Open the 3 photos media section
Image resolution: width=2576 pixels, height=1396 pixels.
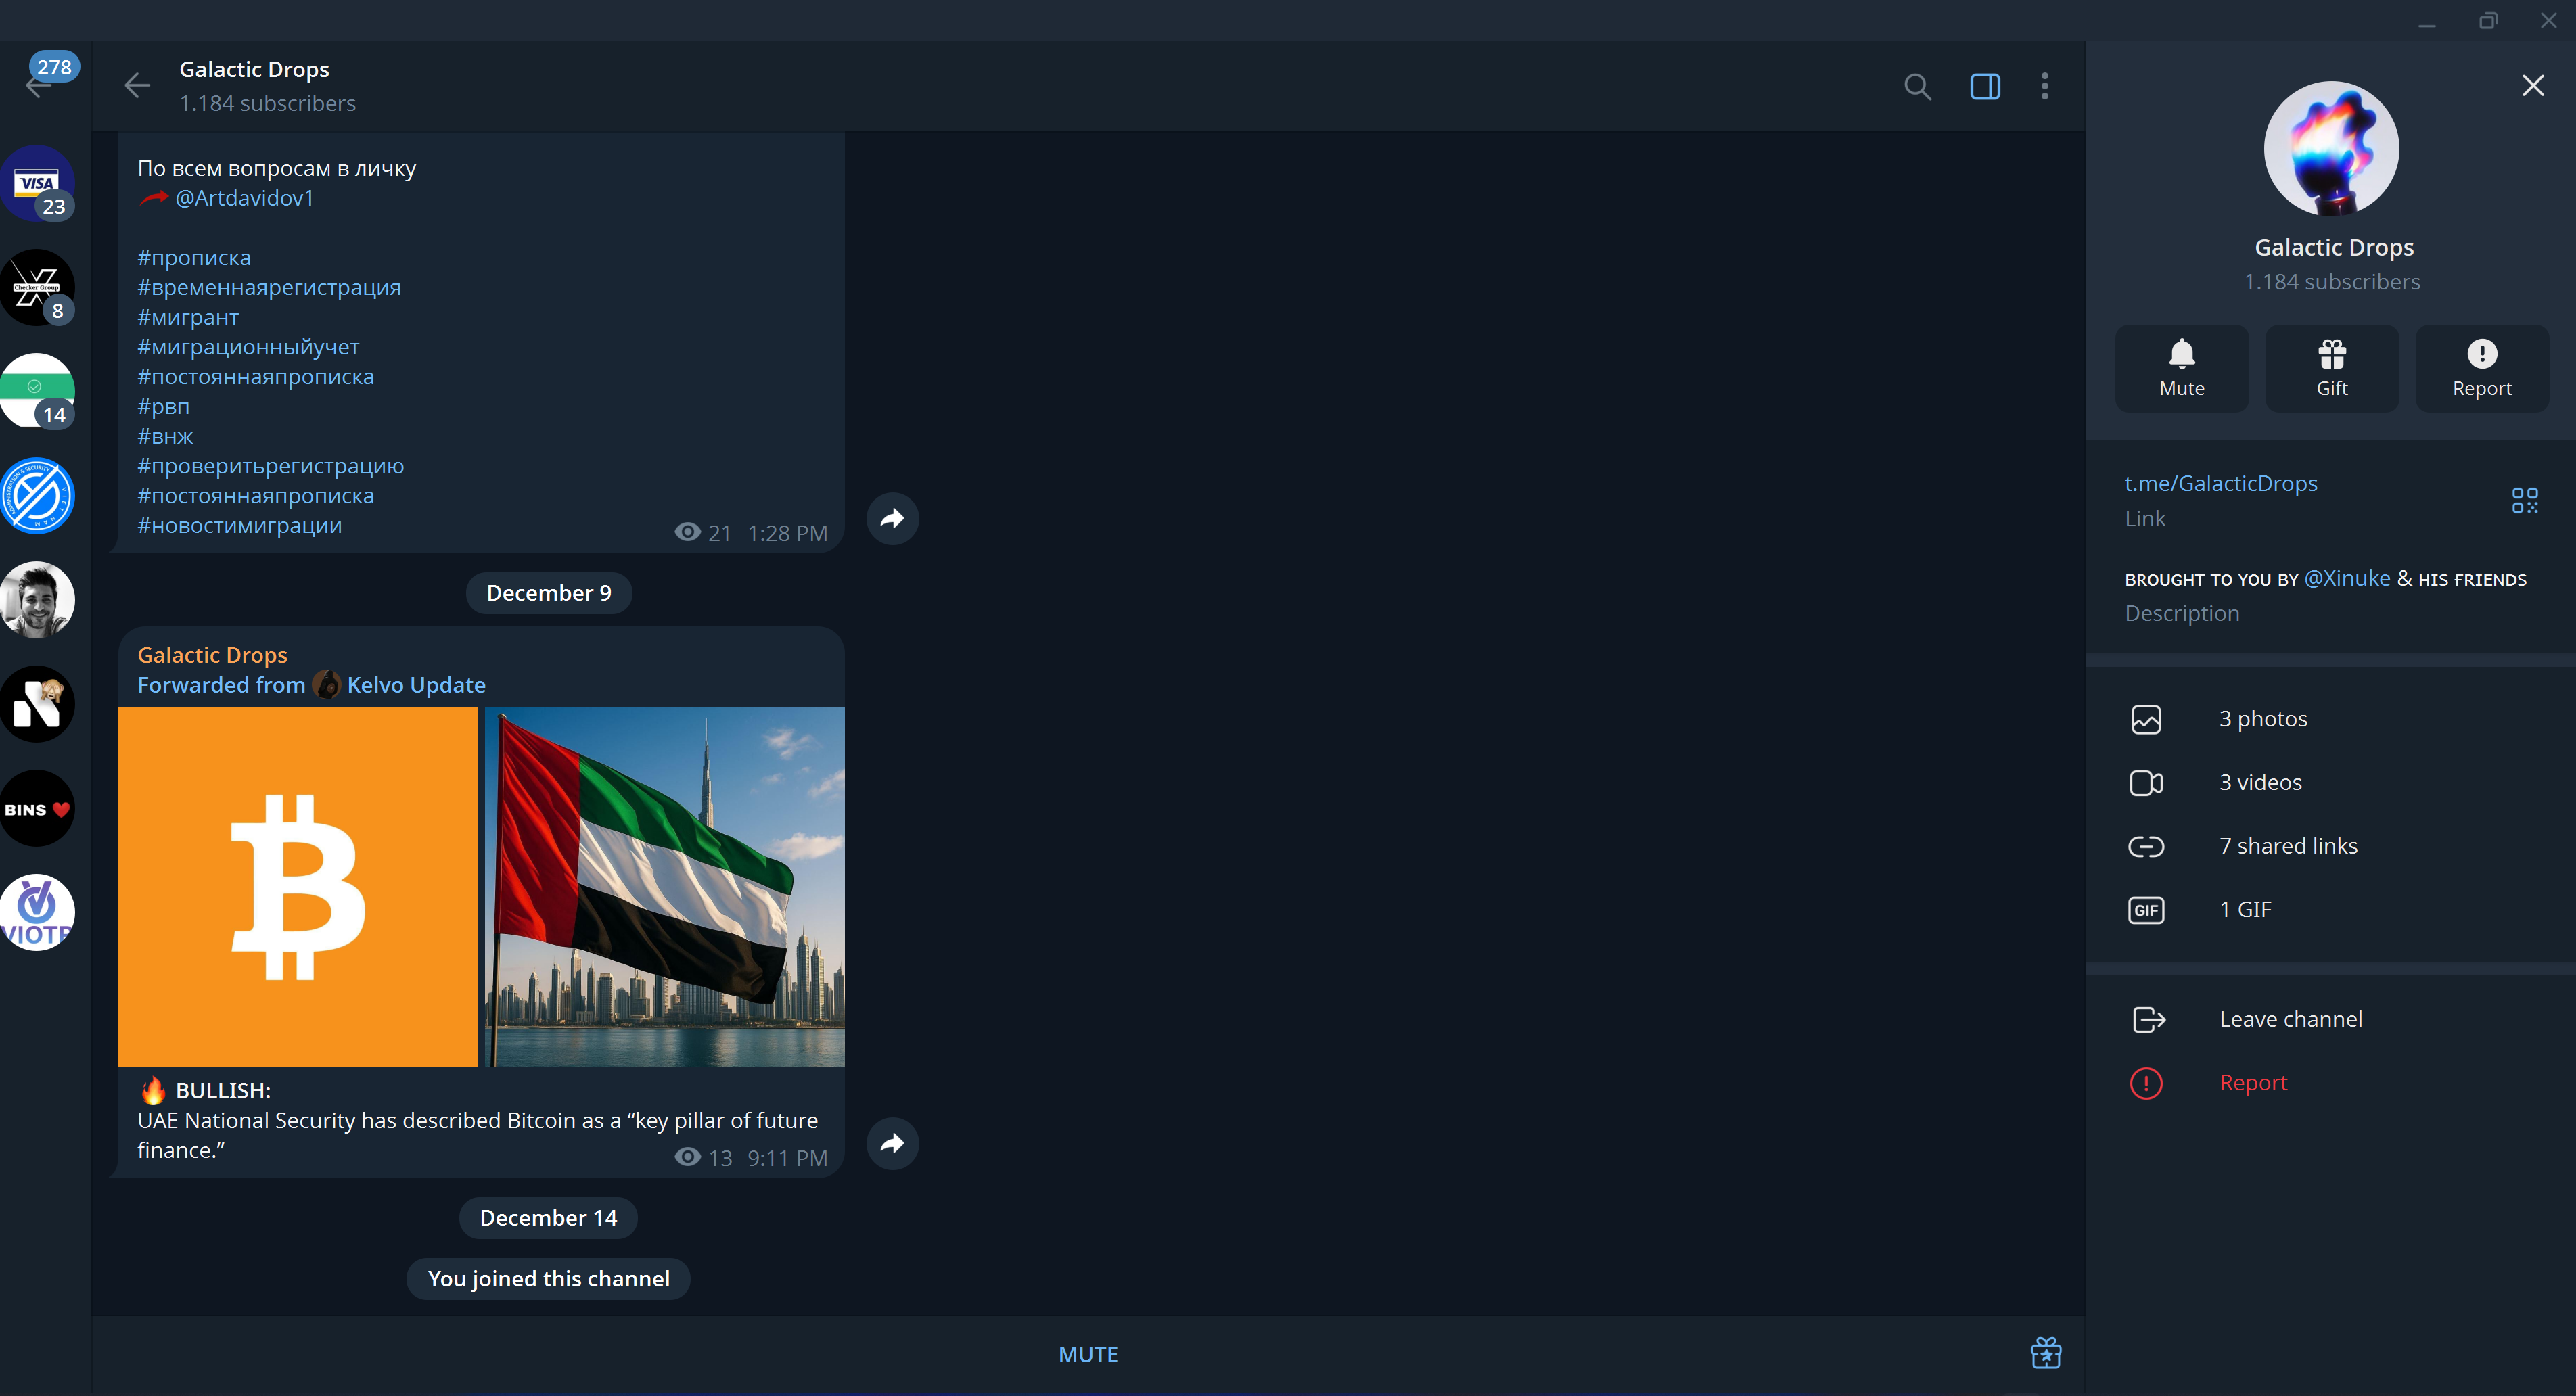tap(2331, 719)
